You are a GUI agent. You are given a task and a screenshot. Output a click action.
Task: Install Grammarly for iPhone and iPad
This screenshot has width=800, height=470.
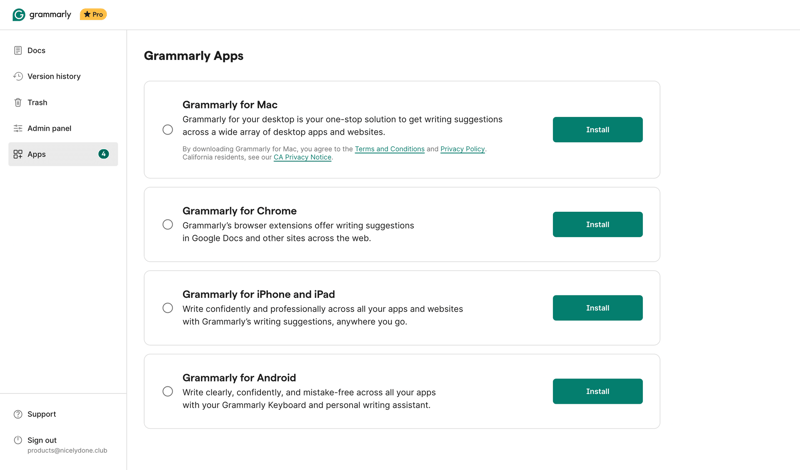(597, 308)
